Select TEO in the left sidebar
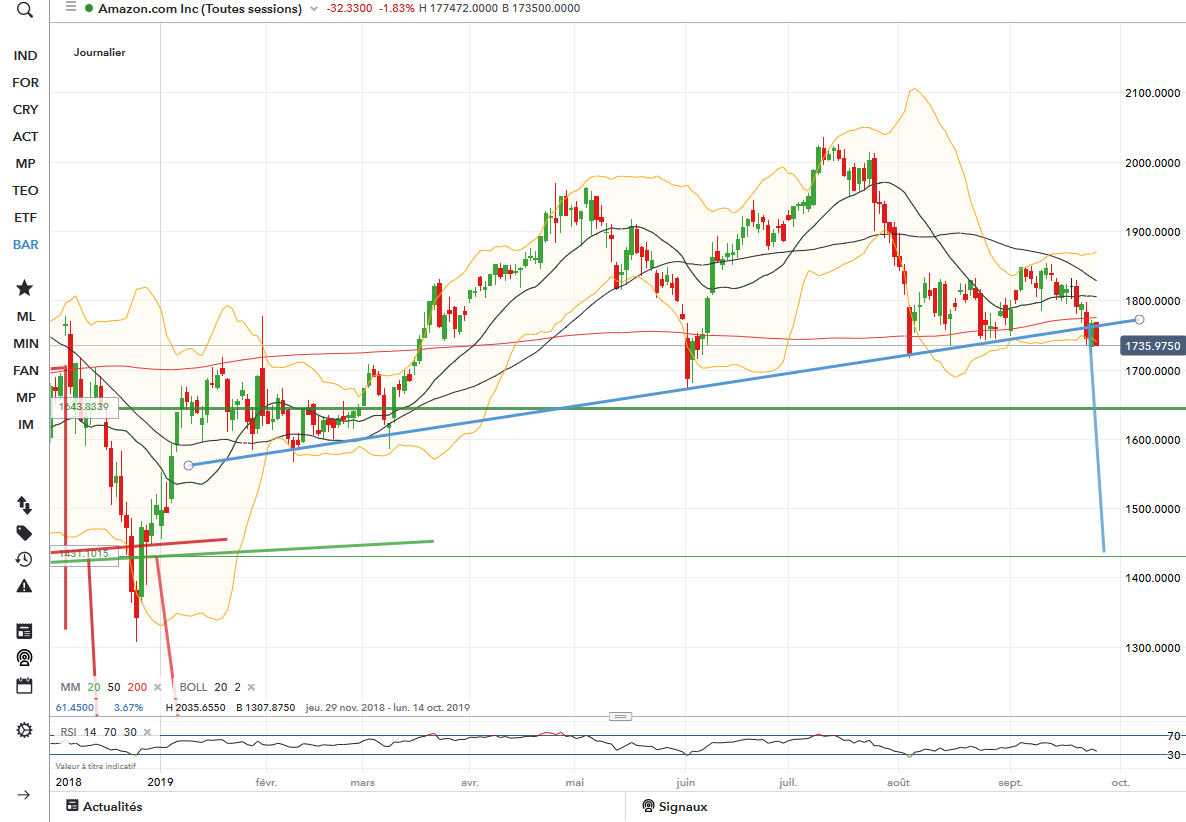 click(25, 191)
